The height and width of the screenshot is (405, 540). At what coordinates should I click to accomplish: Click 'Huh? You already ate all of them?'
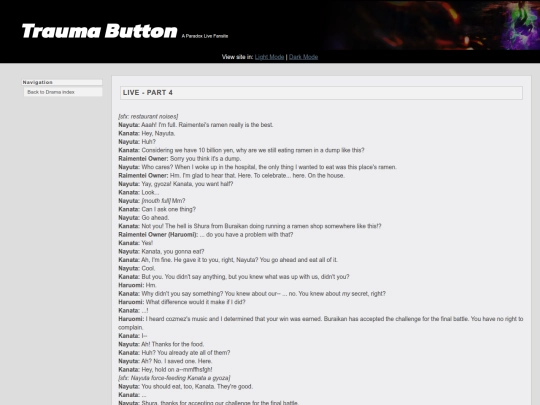174,353
